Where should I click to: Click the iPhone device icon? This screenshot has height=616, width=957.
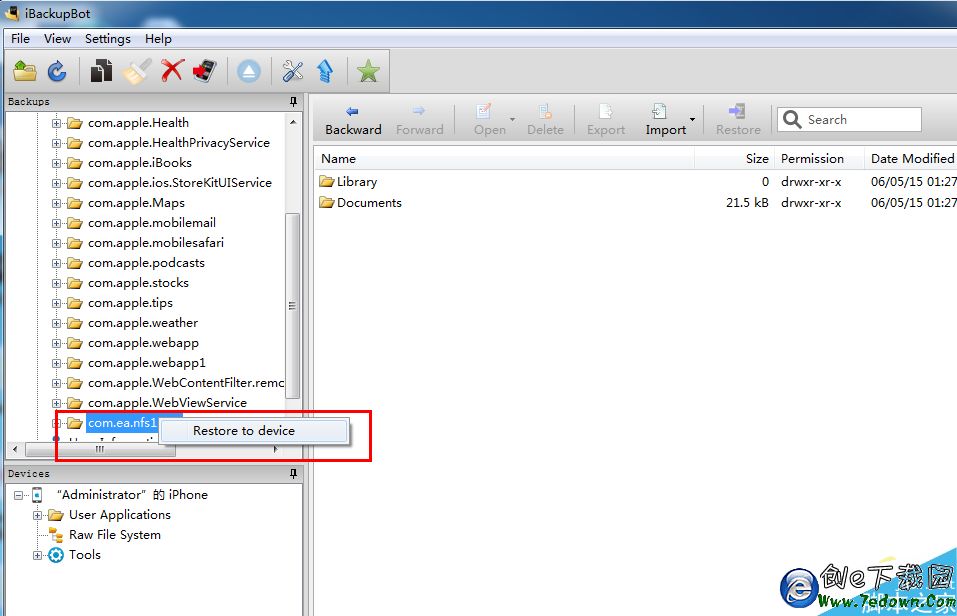tap(37, 495)
